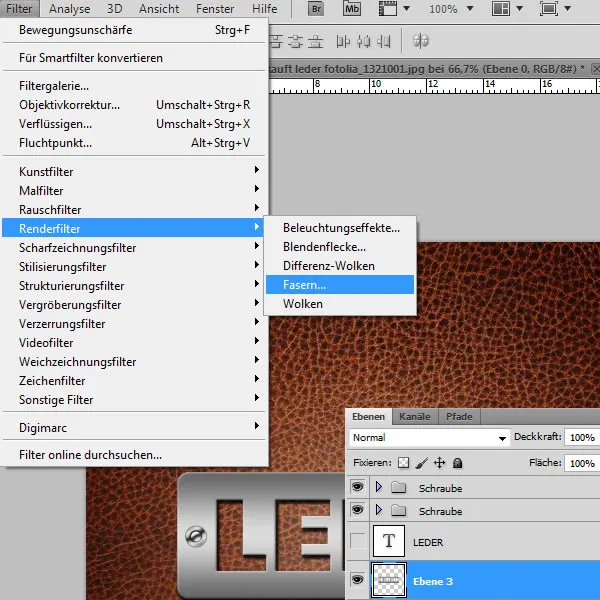The height and width of the screenshot is (600, 600).
Task: Show the LEDER text layer
Action: tap(359, 542)
